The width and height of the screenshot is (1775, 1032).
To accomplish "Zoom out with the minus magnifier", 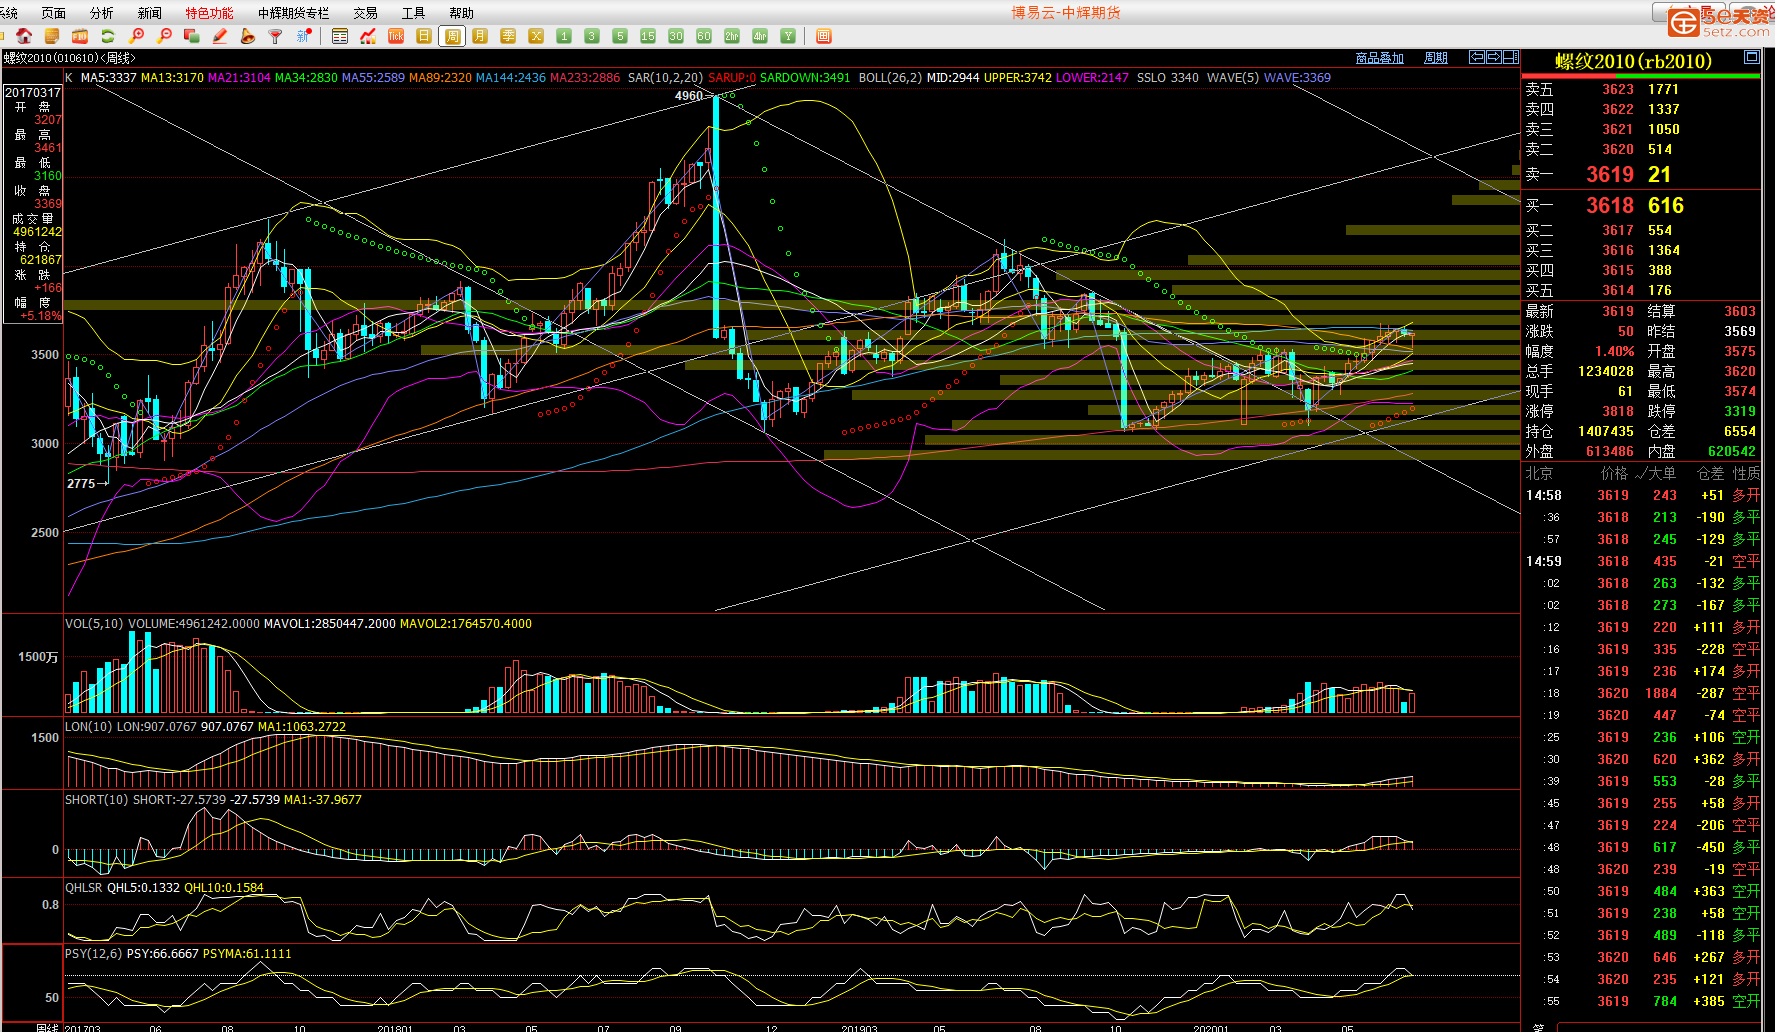I will [165, 36].
